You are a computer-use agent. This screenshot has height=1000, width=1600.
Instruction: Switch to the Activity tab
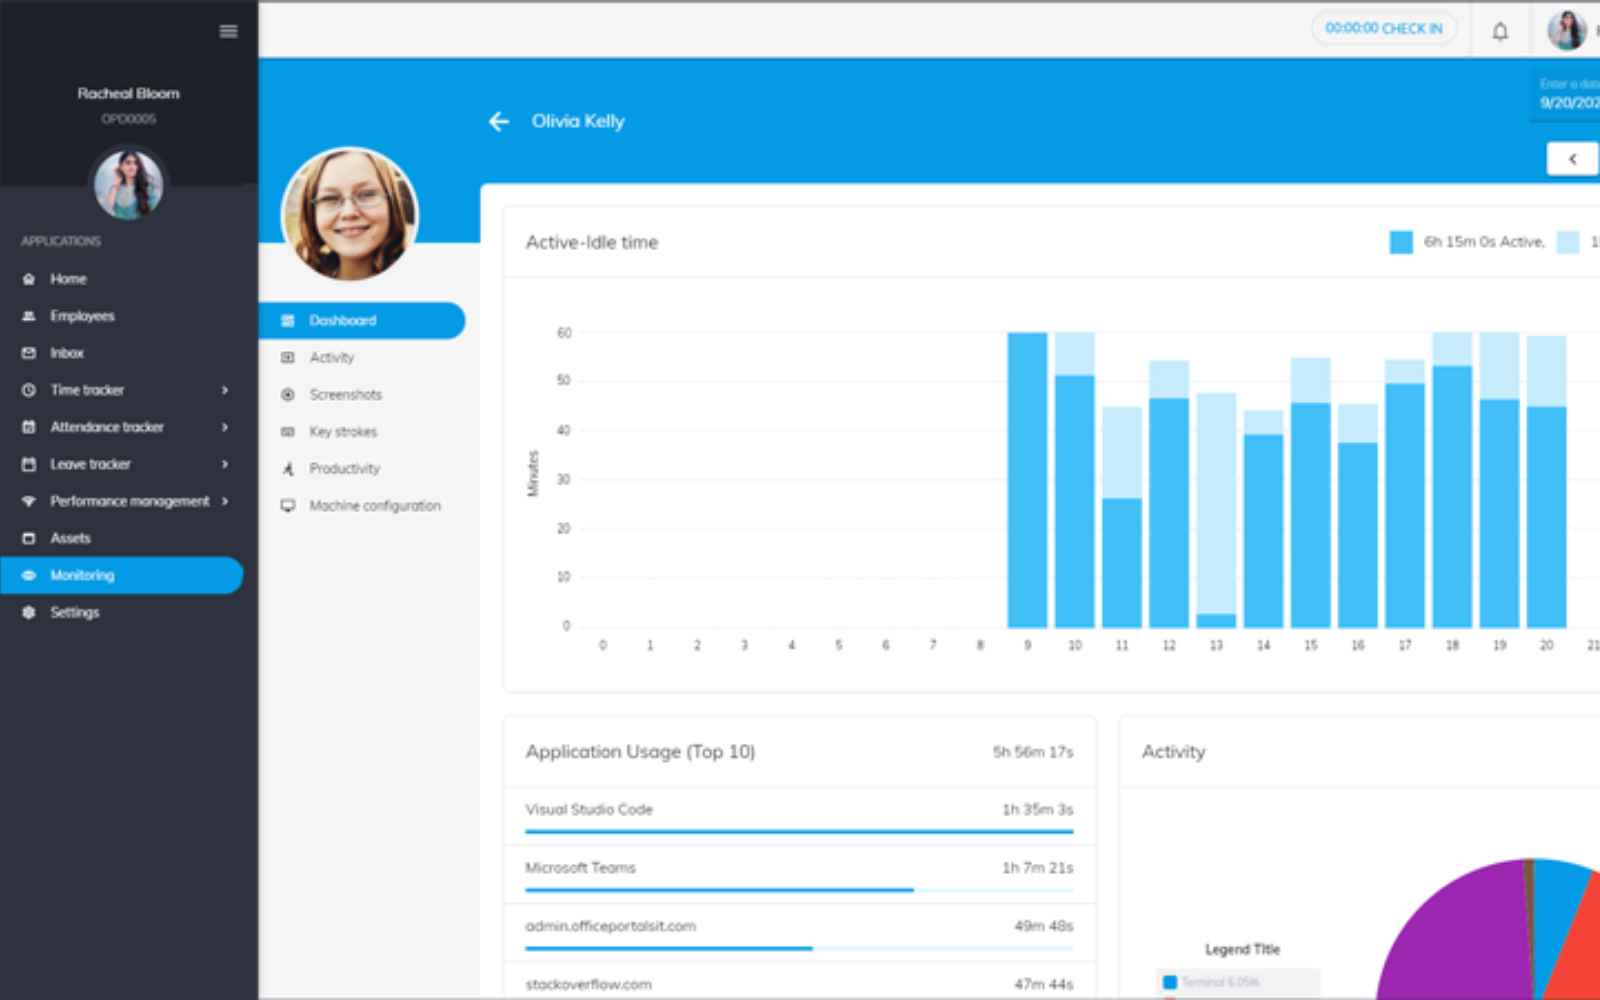(331, 358)
